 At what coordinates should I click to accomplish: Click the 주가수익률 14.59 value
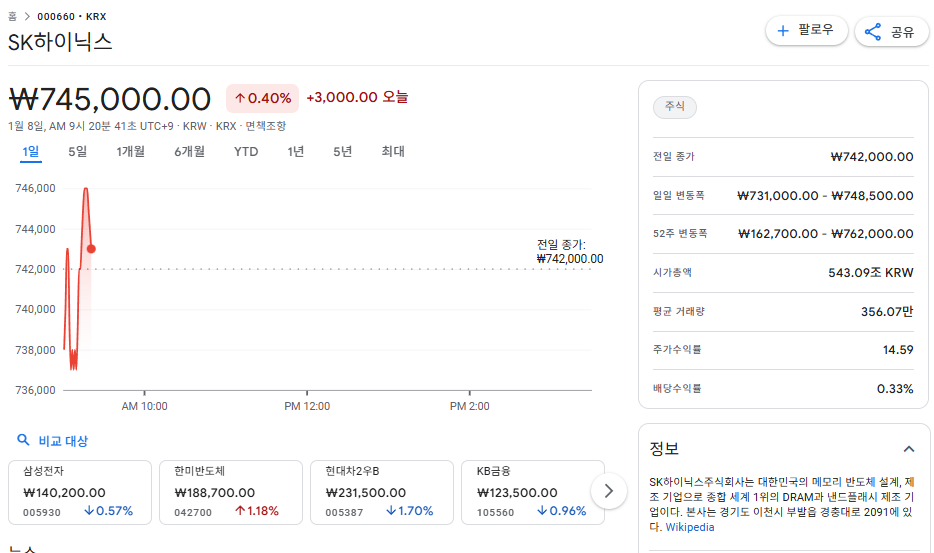point(898,350)
